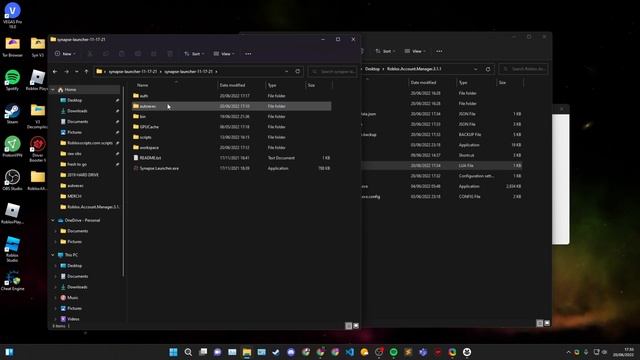The image size is (640, 360).
Task: Click the Rename icon in front window toolbar
Action: pos(138,53)
